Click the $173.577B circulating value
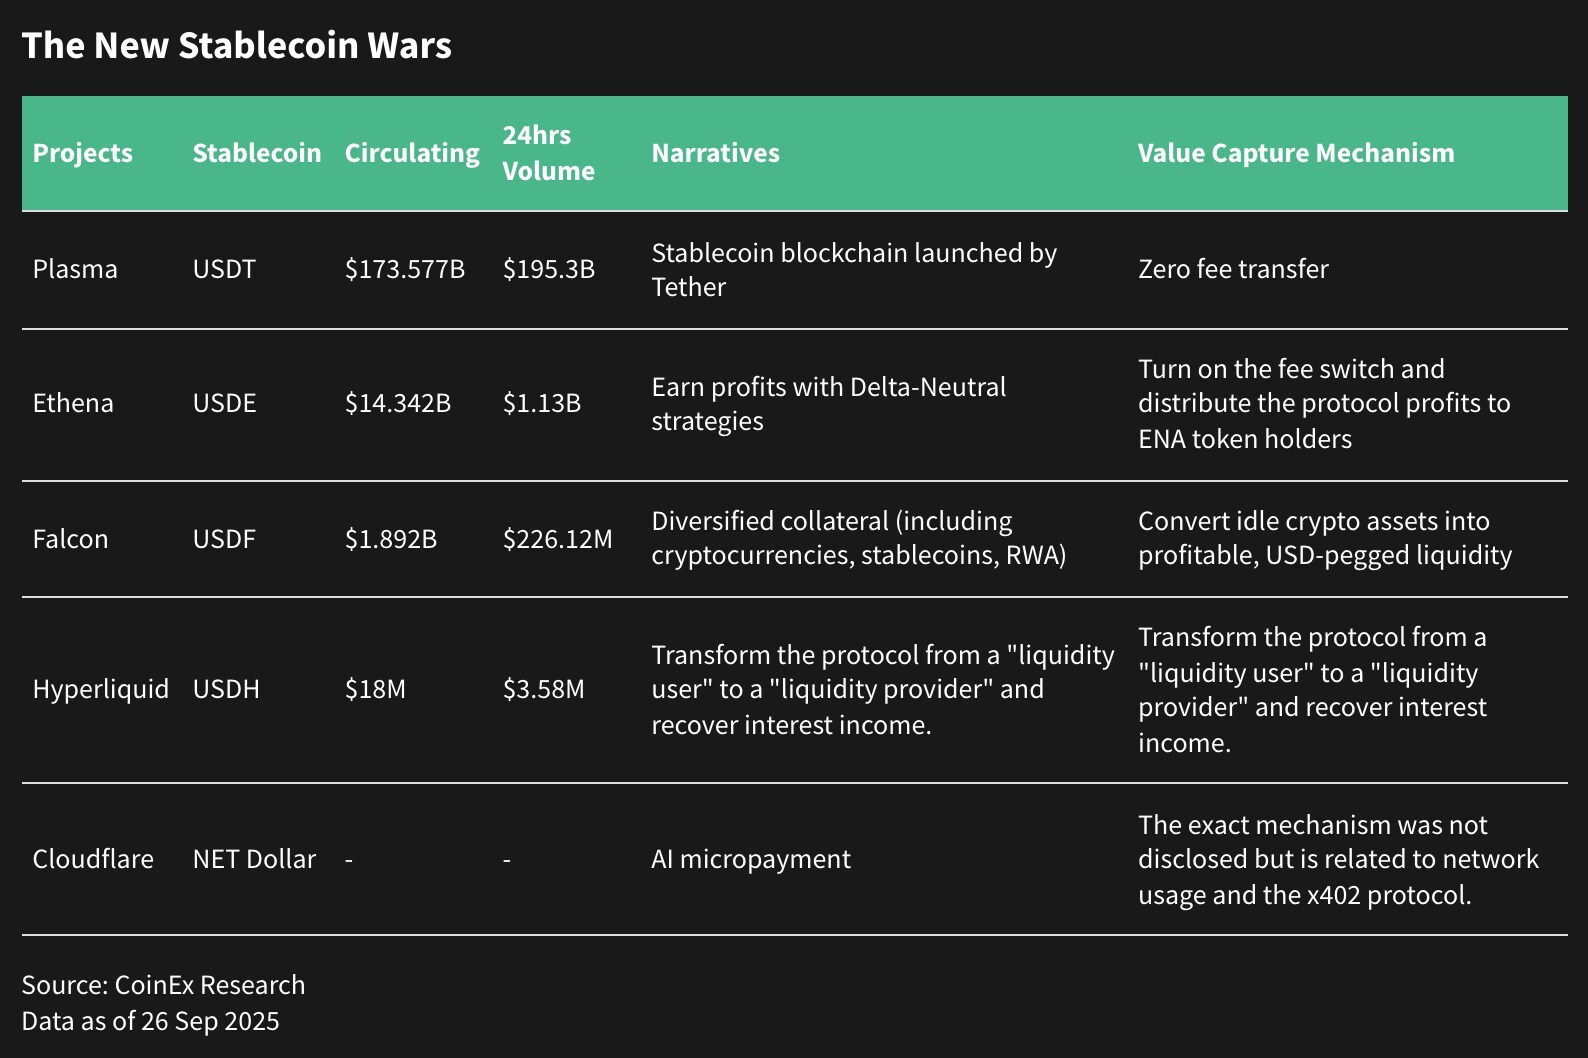This screenshot has height=1058, width=1588. (x=404, y=269)
